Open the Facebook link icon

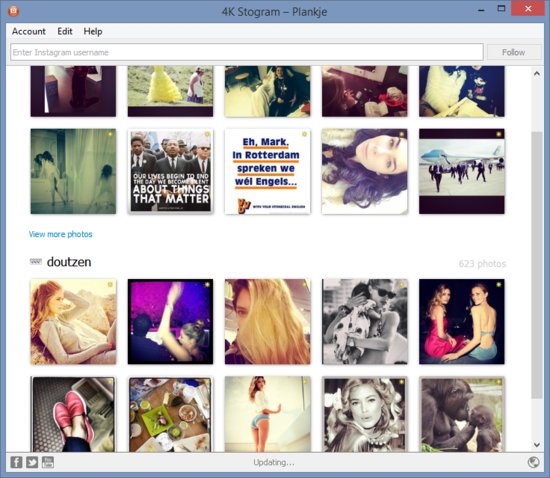pos(16,462)
